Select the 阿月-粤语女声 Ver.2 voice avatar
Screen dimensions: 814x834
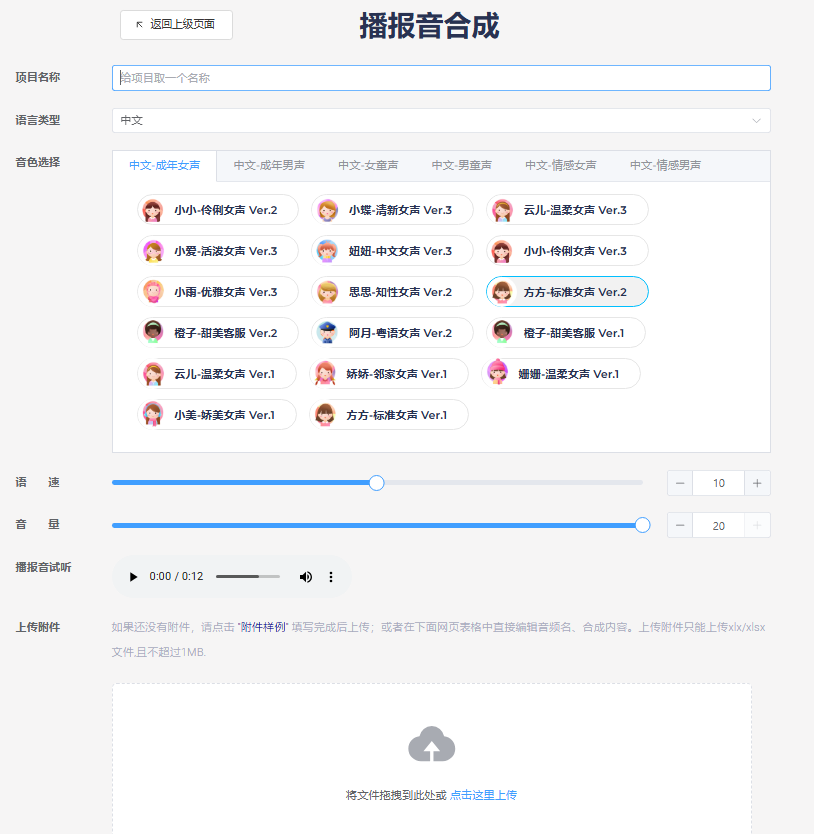click(326, 333)
